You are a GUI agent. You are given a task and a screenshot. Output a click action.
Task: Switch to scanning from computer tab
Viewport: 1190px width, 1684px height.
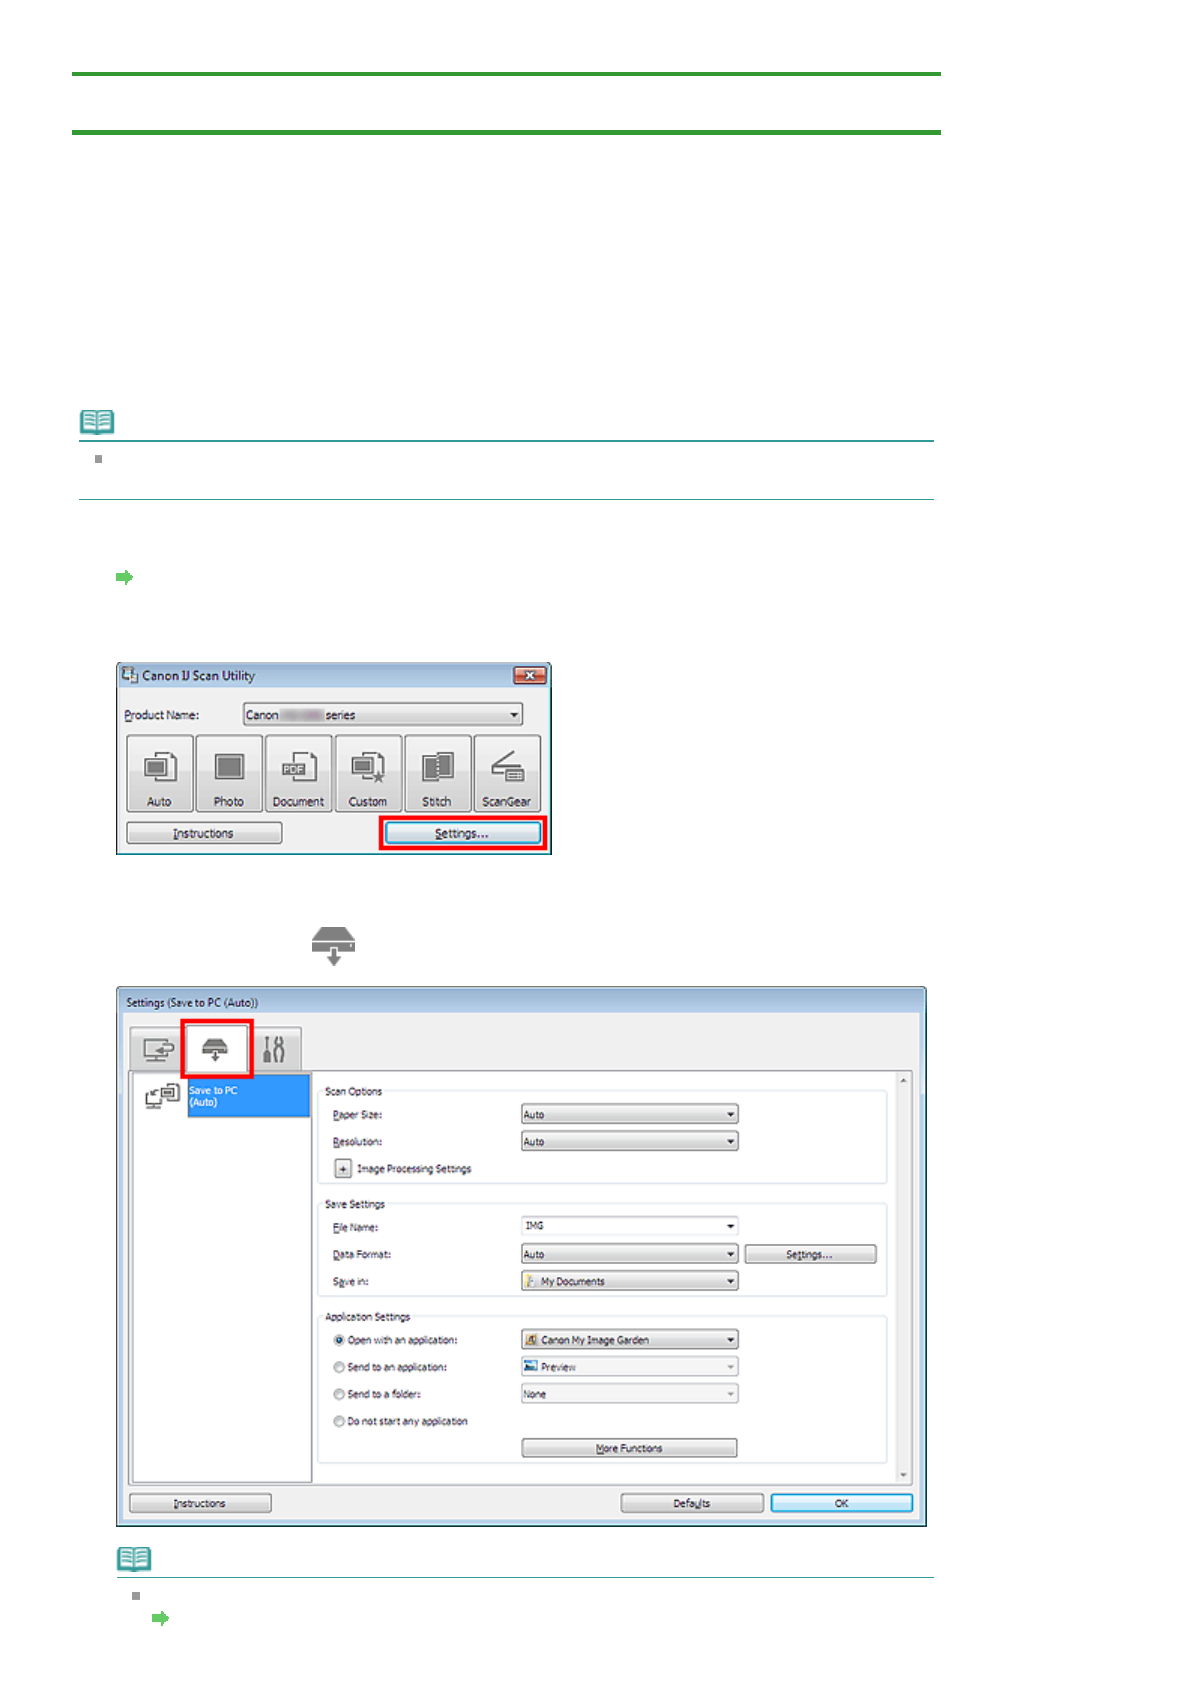pyautogui.click(x=157, y=1049)
